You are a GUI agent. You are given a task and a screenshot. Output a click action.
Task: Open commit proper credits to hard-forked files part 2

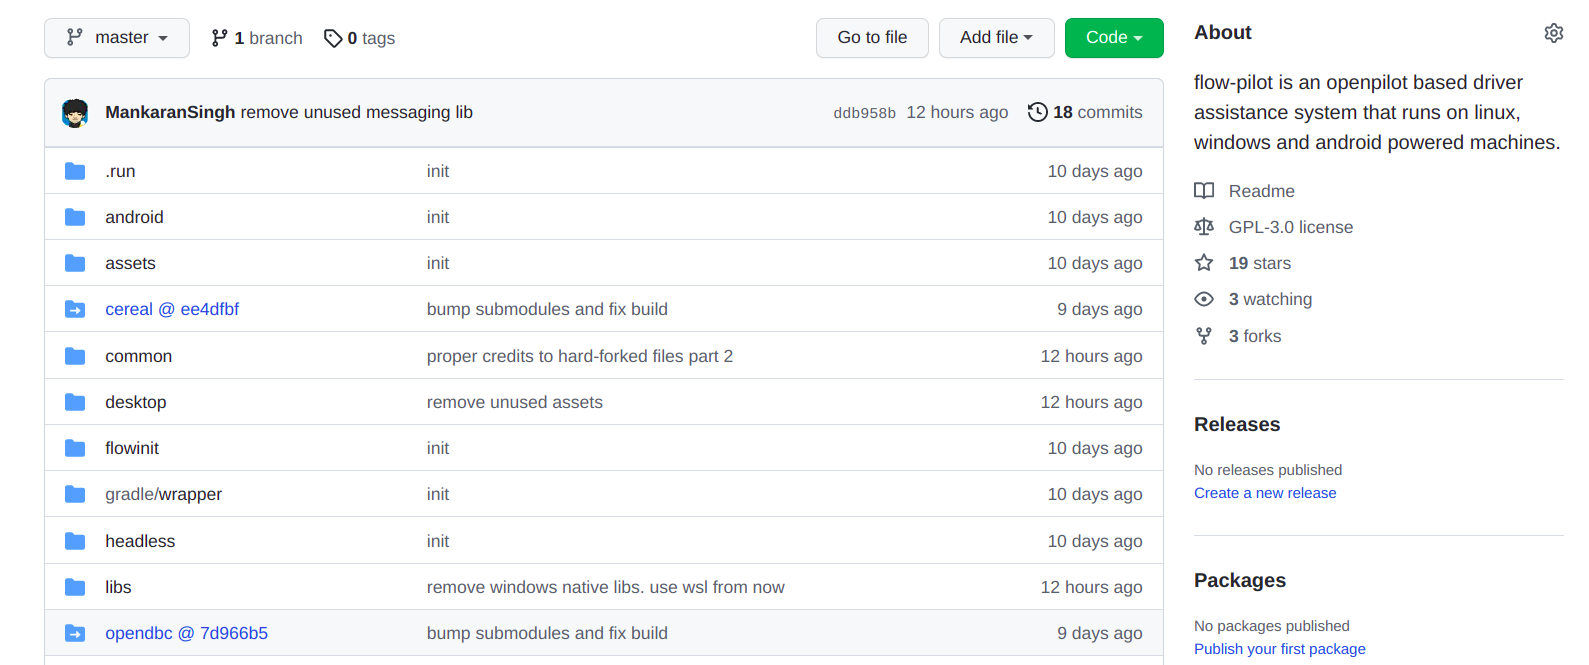coord(580,356)
